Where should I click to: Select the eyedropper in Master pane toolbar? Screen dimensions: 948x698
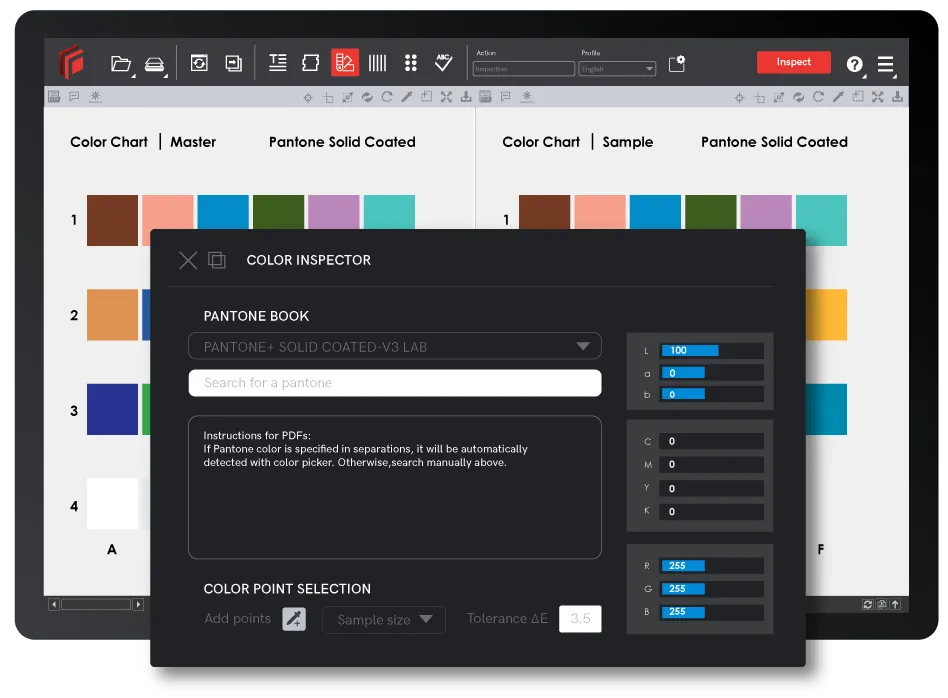(407, 97)
